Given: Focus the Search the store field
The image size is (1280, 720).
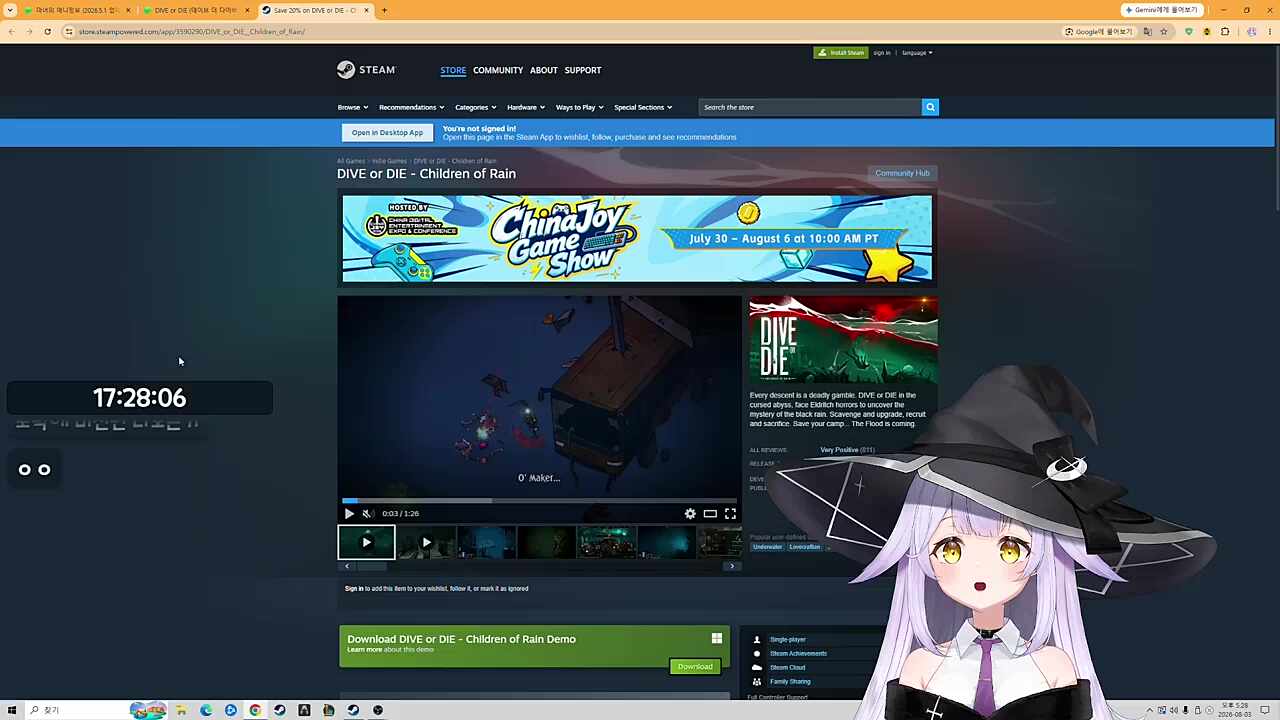Looking at the screenshot, I should point(810,107).
